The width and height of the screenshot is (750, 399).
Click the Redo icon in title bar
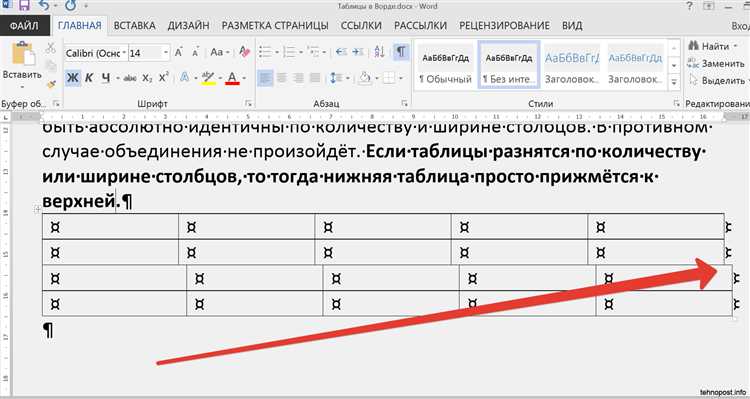click(70, 6)
